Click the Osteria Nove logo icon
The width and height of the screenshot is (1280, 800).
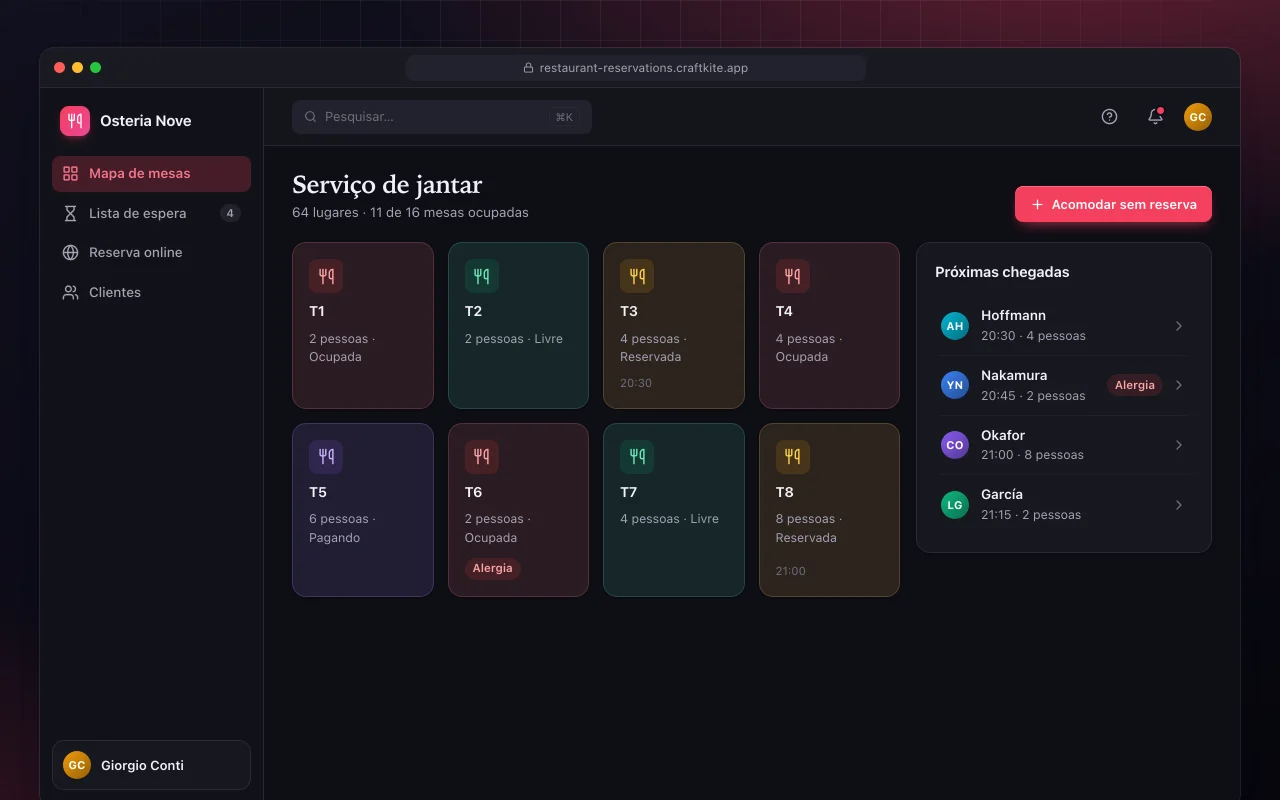[75, 121]
